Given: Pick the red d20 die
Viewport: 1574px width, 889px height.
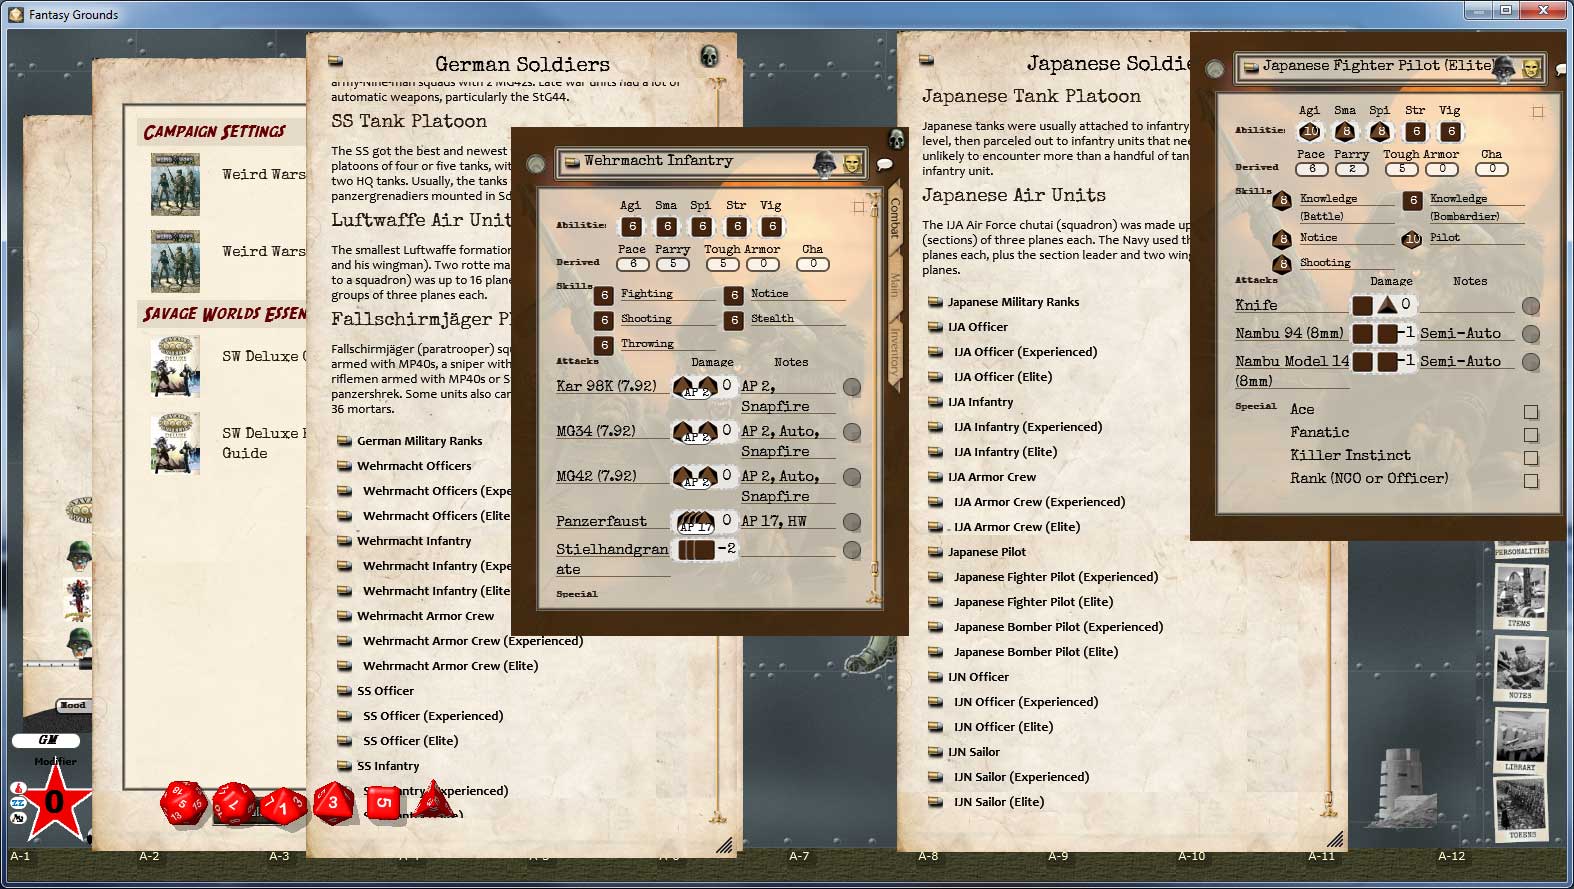Looking at the screenshot, I should pyautogui.click(x=184, y=803).
